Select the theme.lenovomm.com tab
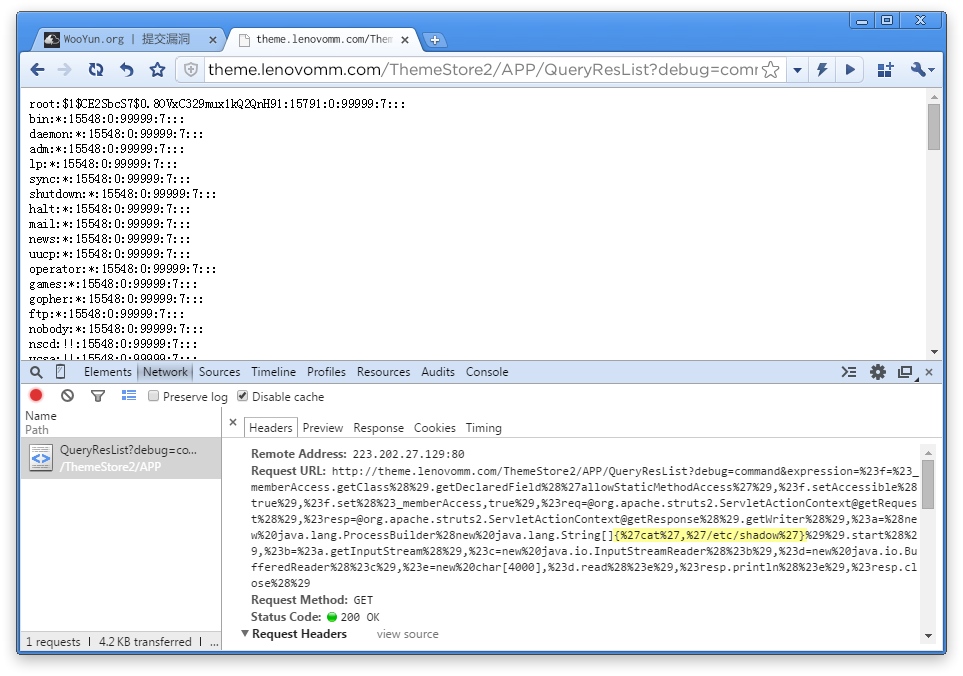 (x=323, y=39)
